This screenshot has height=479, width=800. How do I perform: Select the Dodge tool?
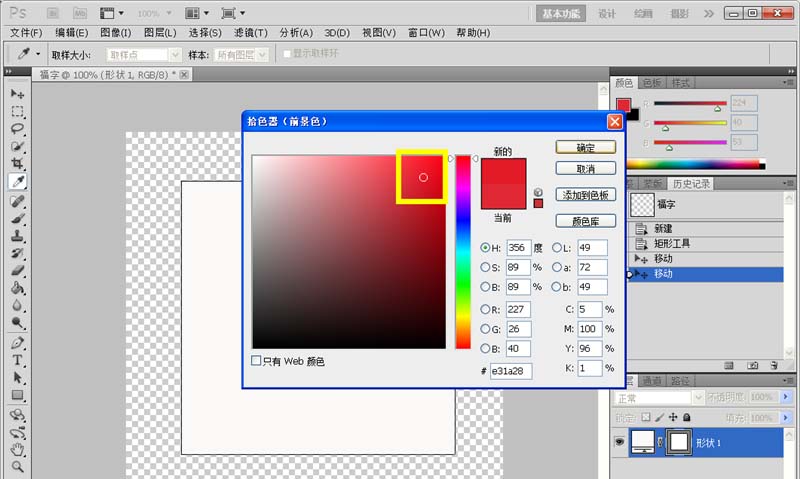coord(17,322)
